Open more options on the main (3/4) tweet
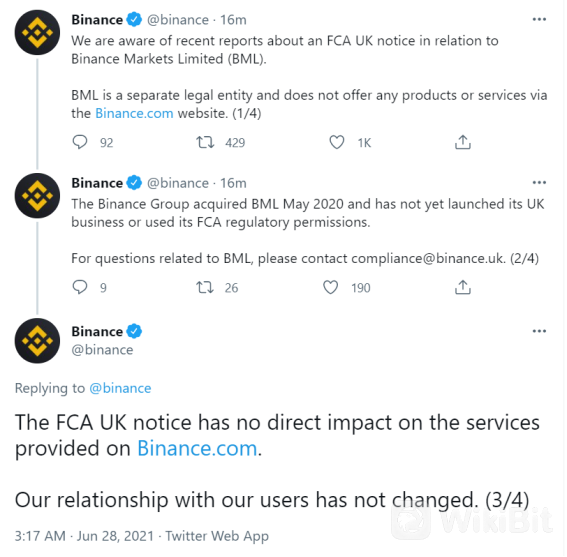The width and height of the screenshot is (567, 557). click(x=539, y=331)
